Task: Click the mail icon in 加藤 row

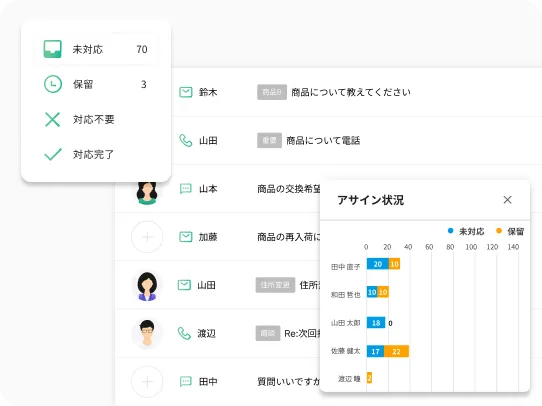Action: click(186, 237)
